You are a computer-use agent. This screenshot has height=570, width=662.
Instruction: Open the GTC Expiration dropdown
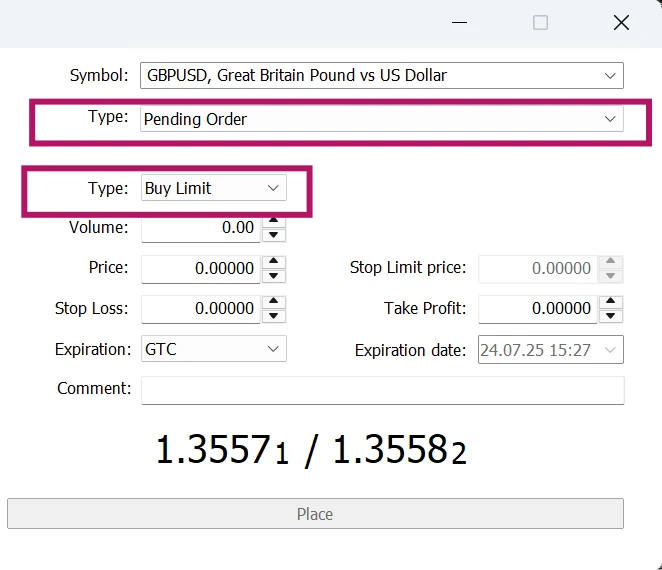pos(214,349)
